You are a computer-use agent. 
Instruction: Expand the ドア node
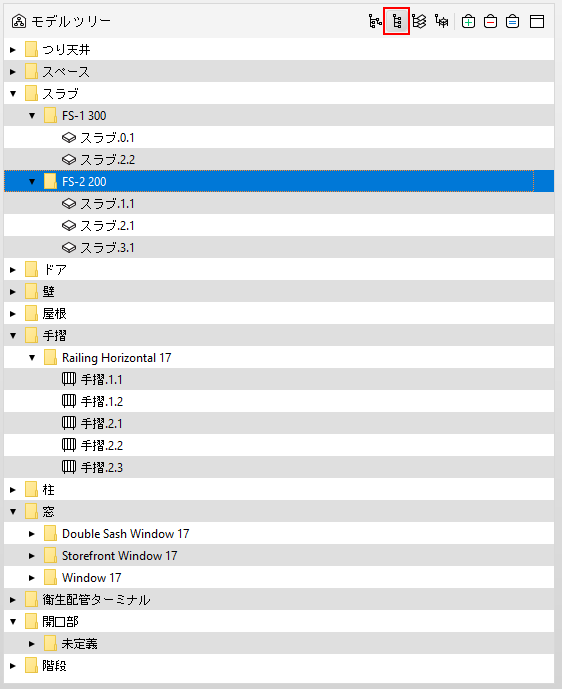13,269
